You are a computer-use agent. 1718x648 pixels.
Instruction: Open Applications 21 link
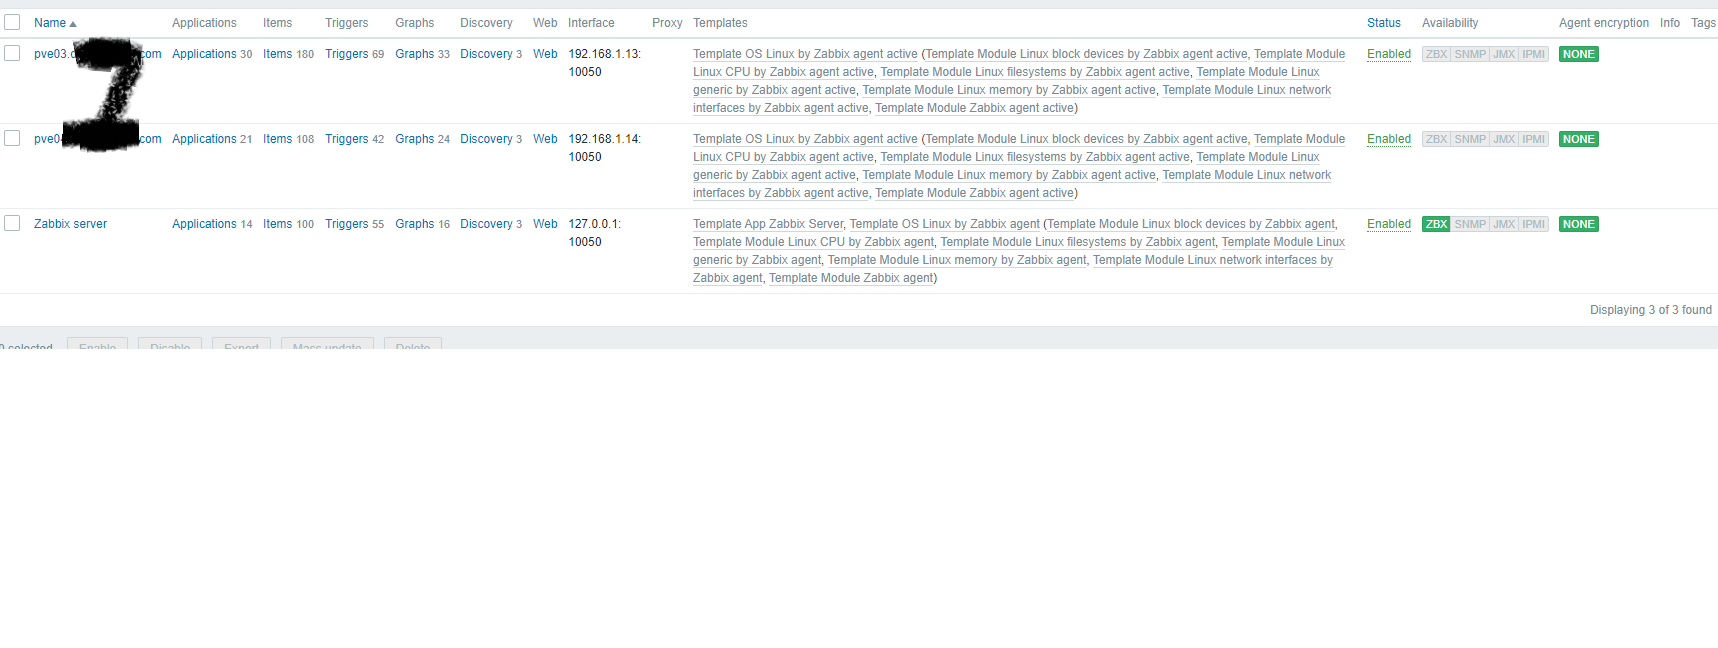coord(204,139)
